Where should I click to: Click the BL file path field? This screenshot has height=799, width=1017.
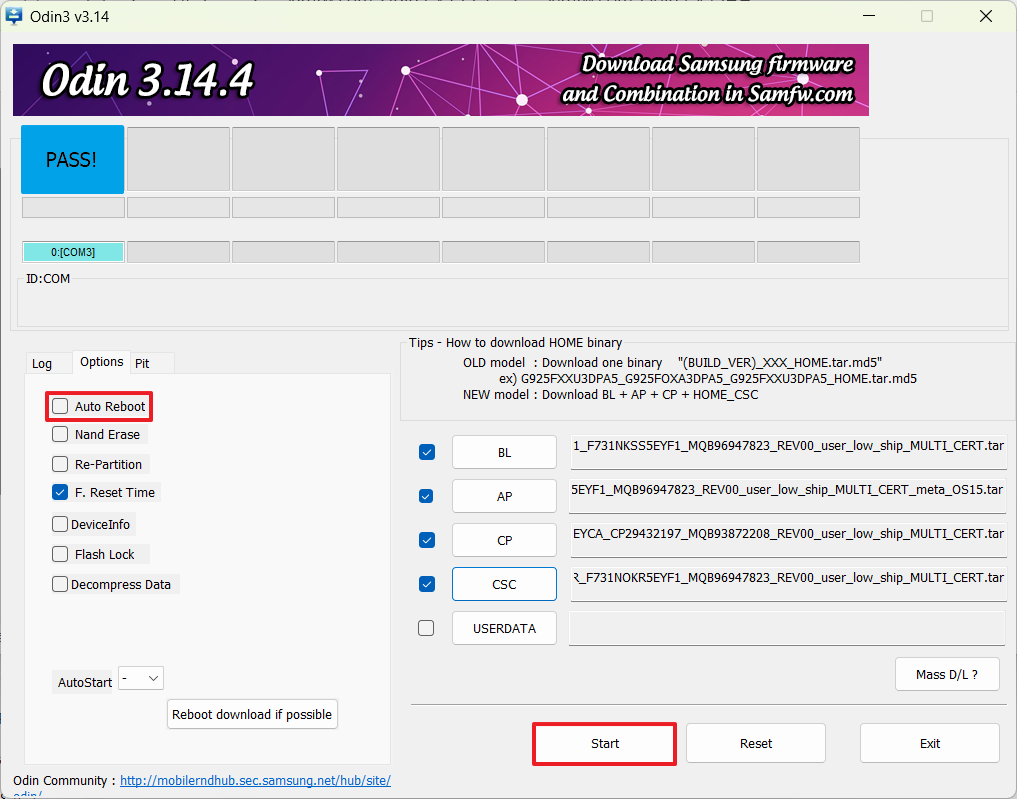(788, 452)
